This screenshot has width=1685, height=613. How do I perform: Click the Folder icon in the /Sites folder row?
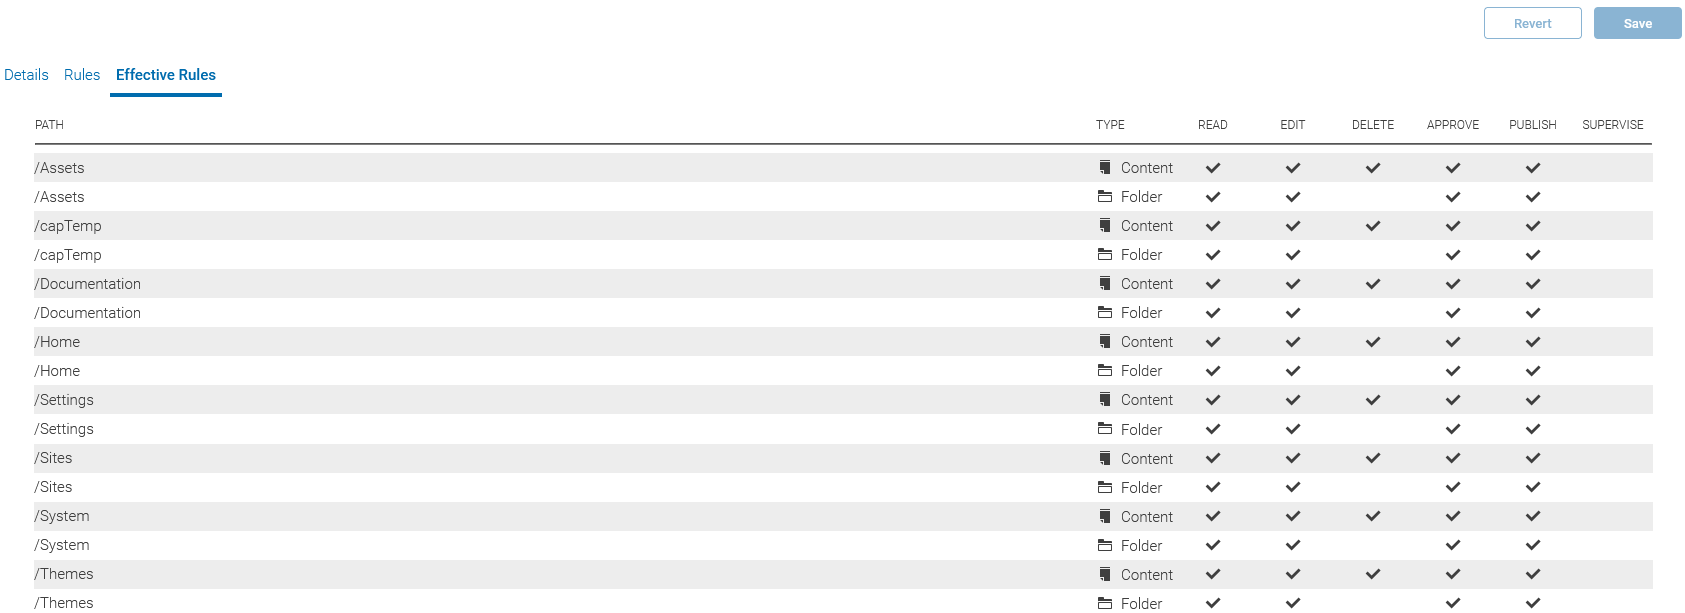click(1105, 488)
